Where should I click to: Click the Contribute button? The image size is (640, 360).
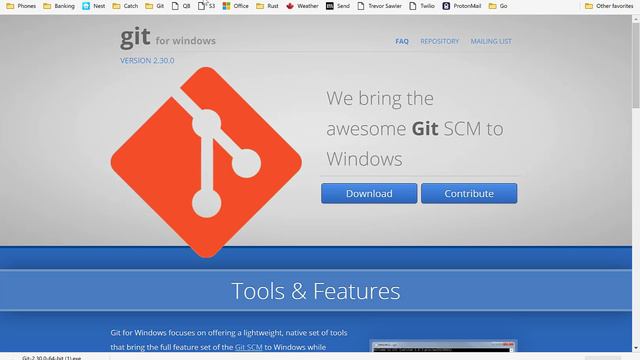pyautogui.click(x=469, y=193)
